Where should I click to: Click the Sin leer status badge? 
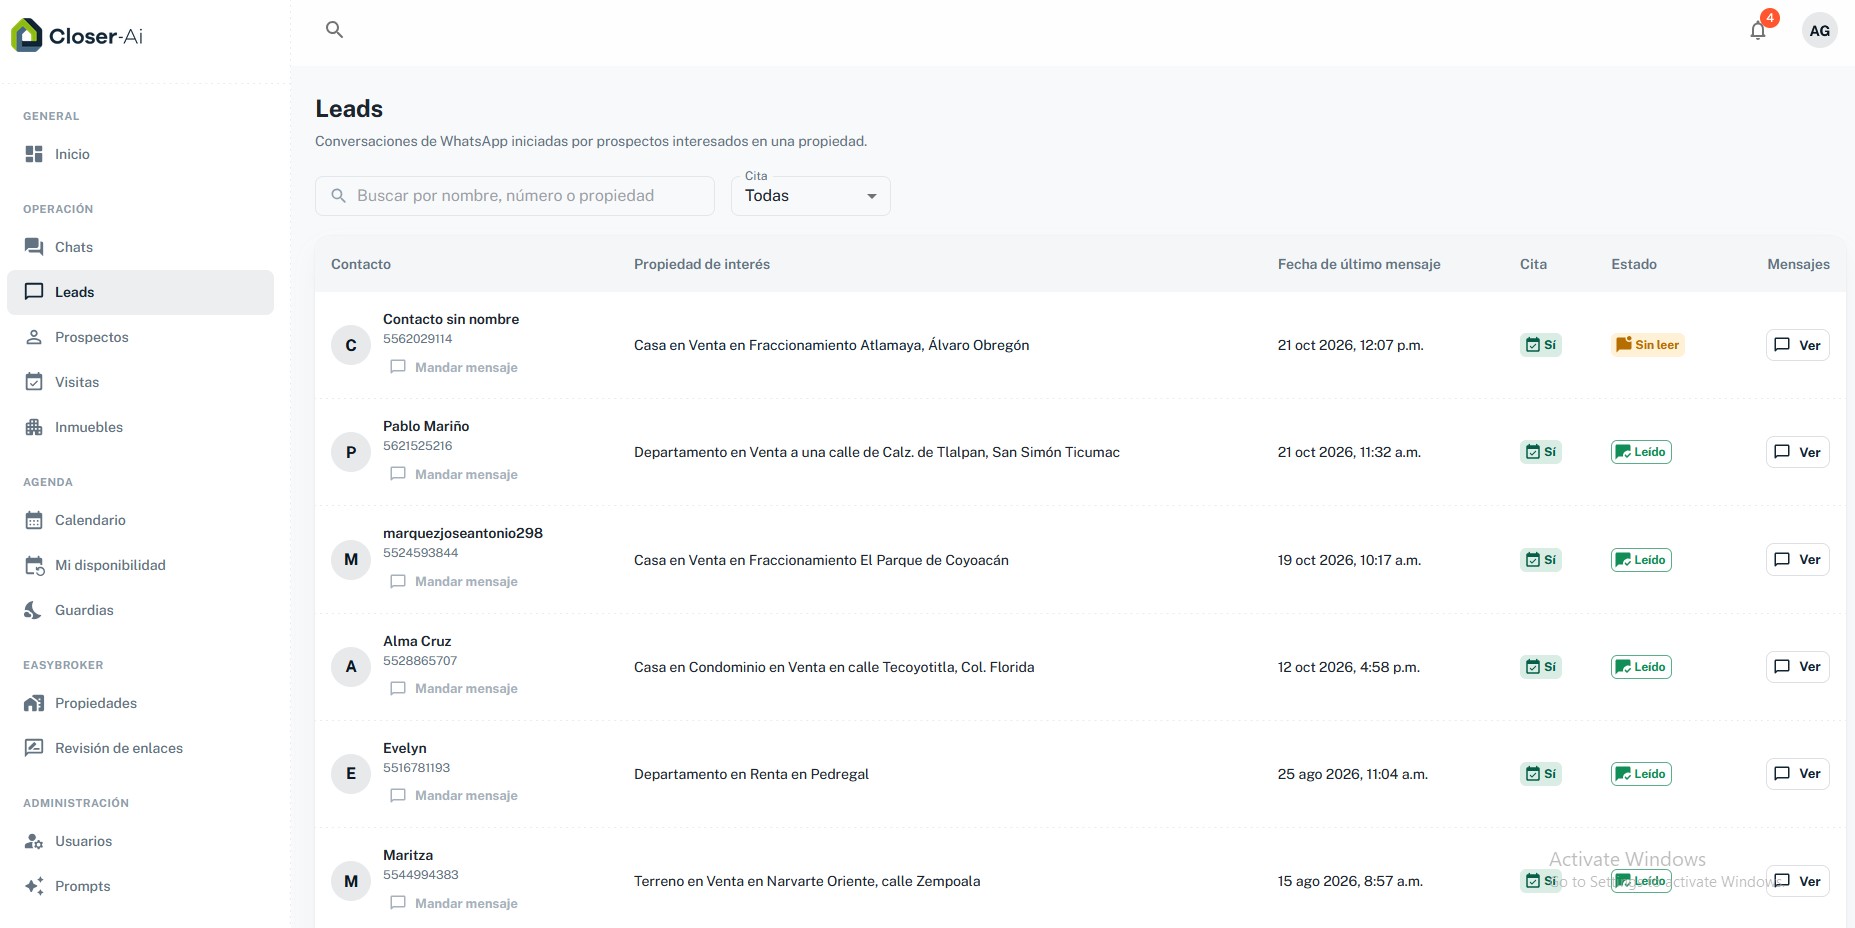click(1647, 345)
